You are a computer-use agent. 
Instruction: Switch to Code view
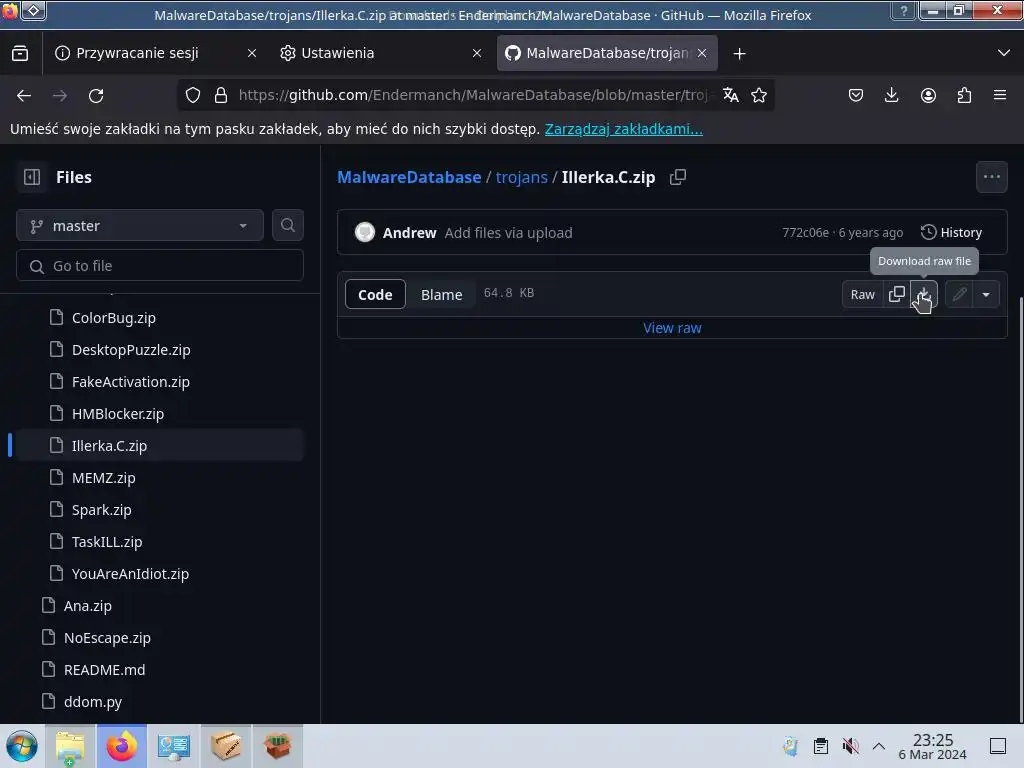tap(375, 295)
